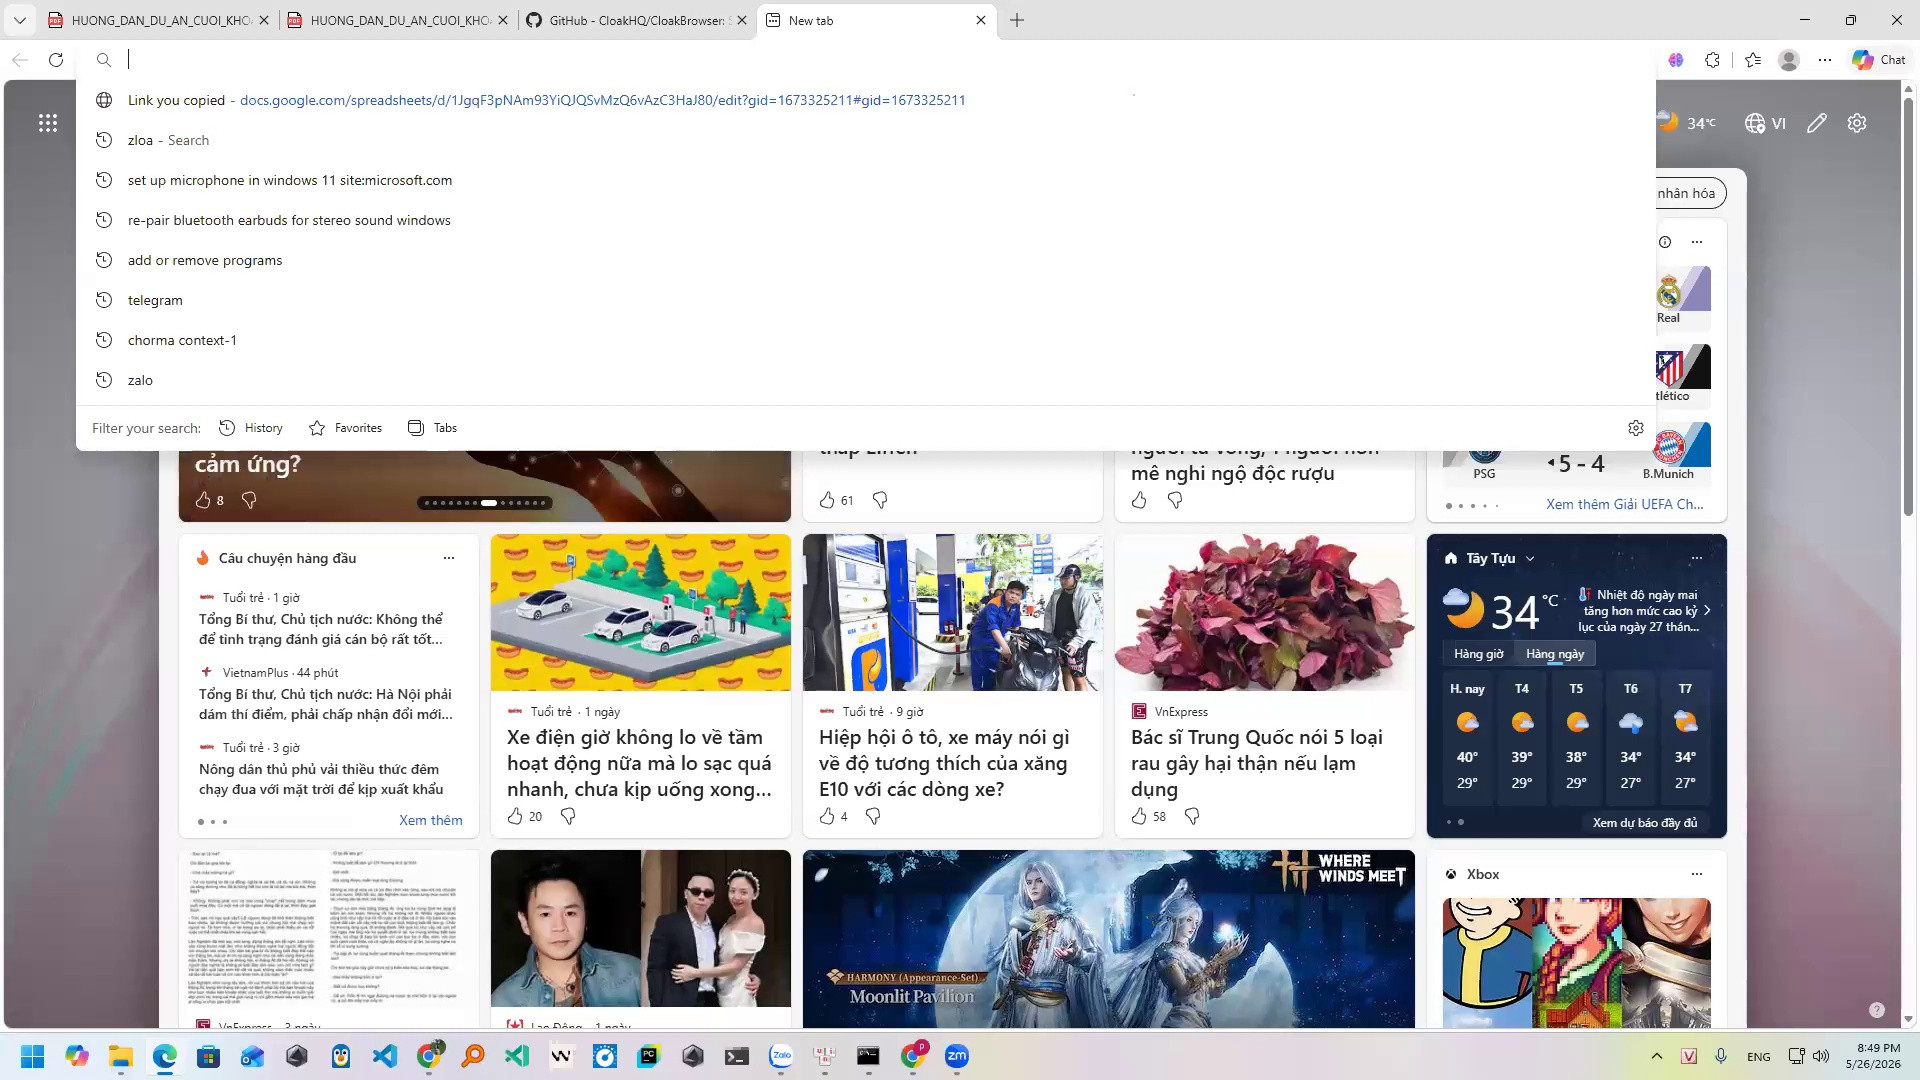Like the E10 gasoline article with 4 likes
The image size is (1920, 1080).
pos(827,817)
